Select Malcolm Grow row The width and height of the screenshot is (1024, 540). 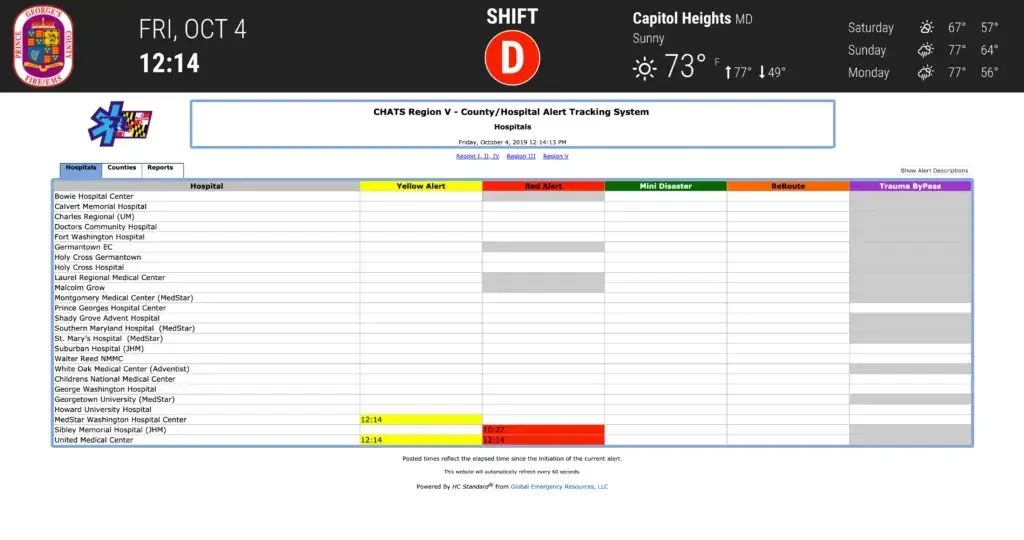point(512,287)
